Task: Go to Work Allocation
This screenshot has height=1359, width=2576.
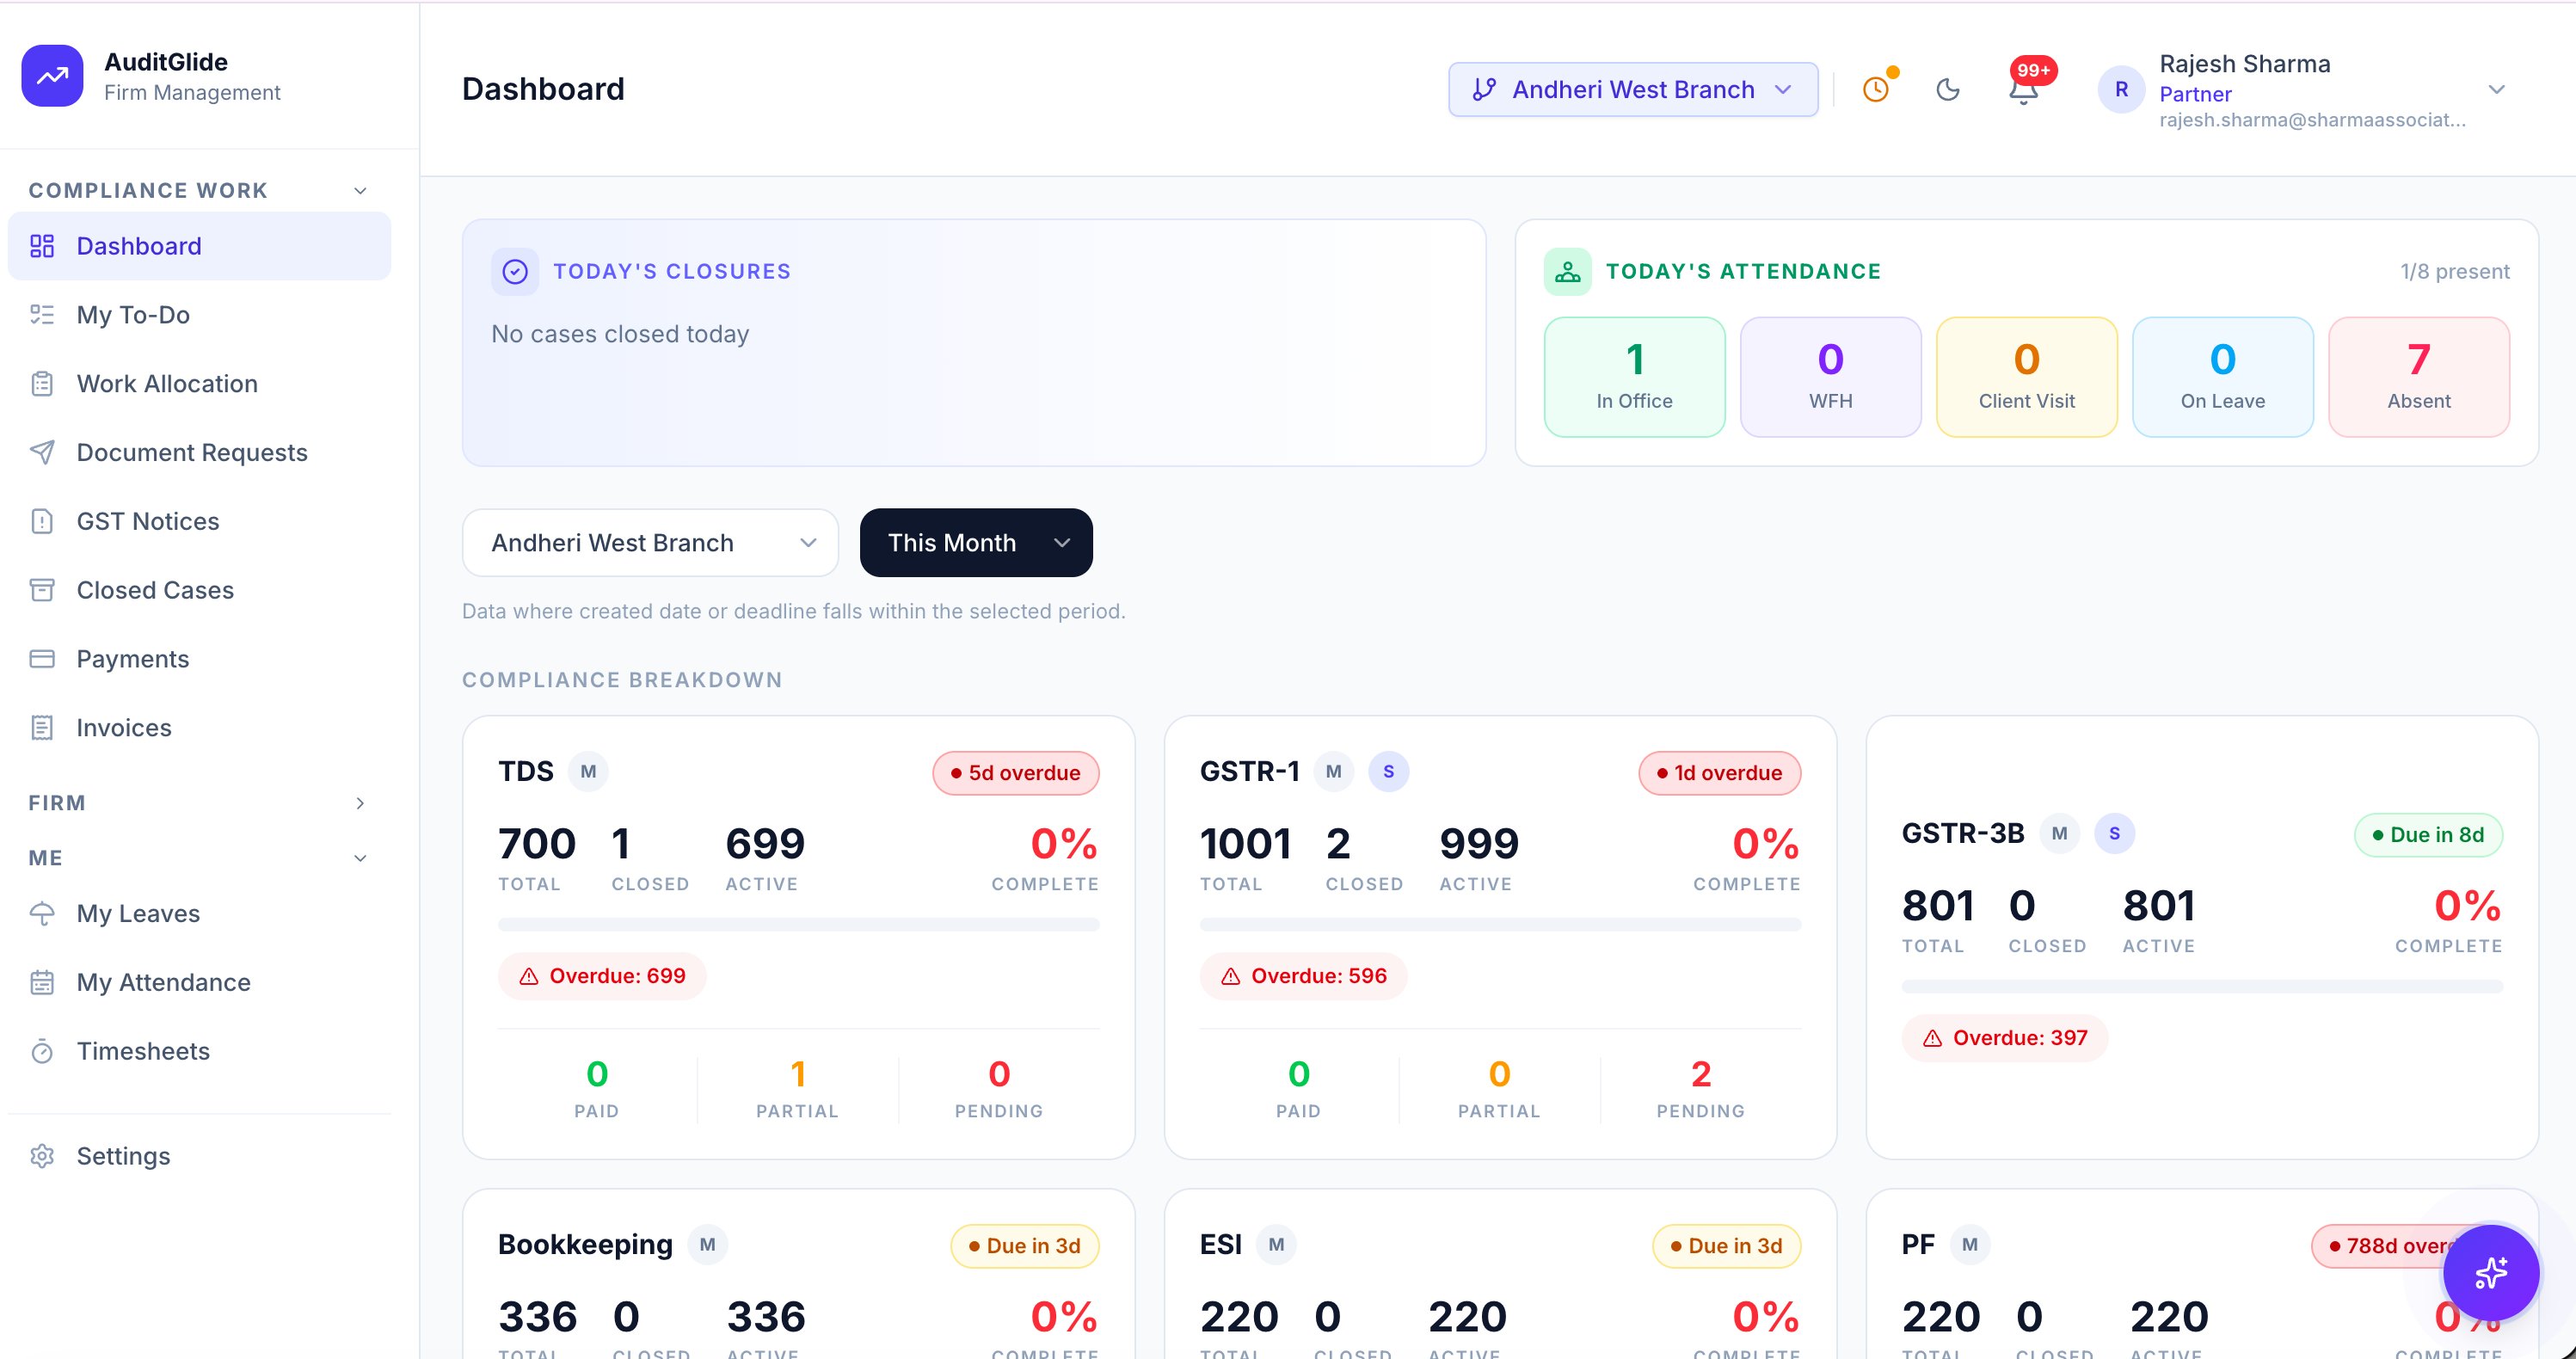Action: (x=200, y=384)
